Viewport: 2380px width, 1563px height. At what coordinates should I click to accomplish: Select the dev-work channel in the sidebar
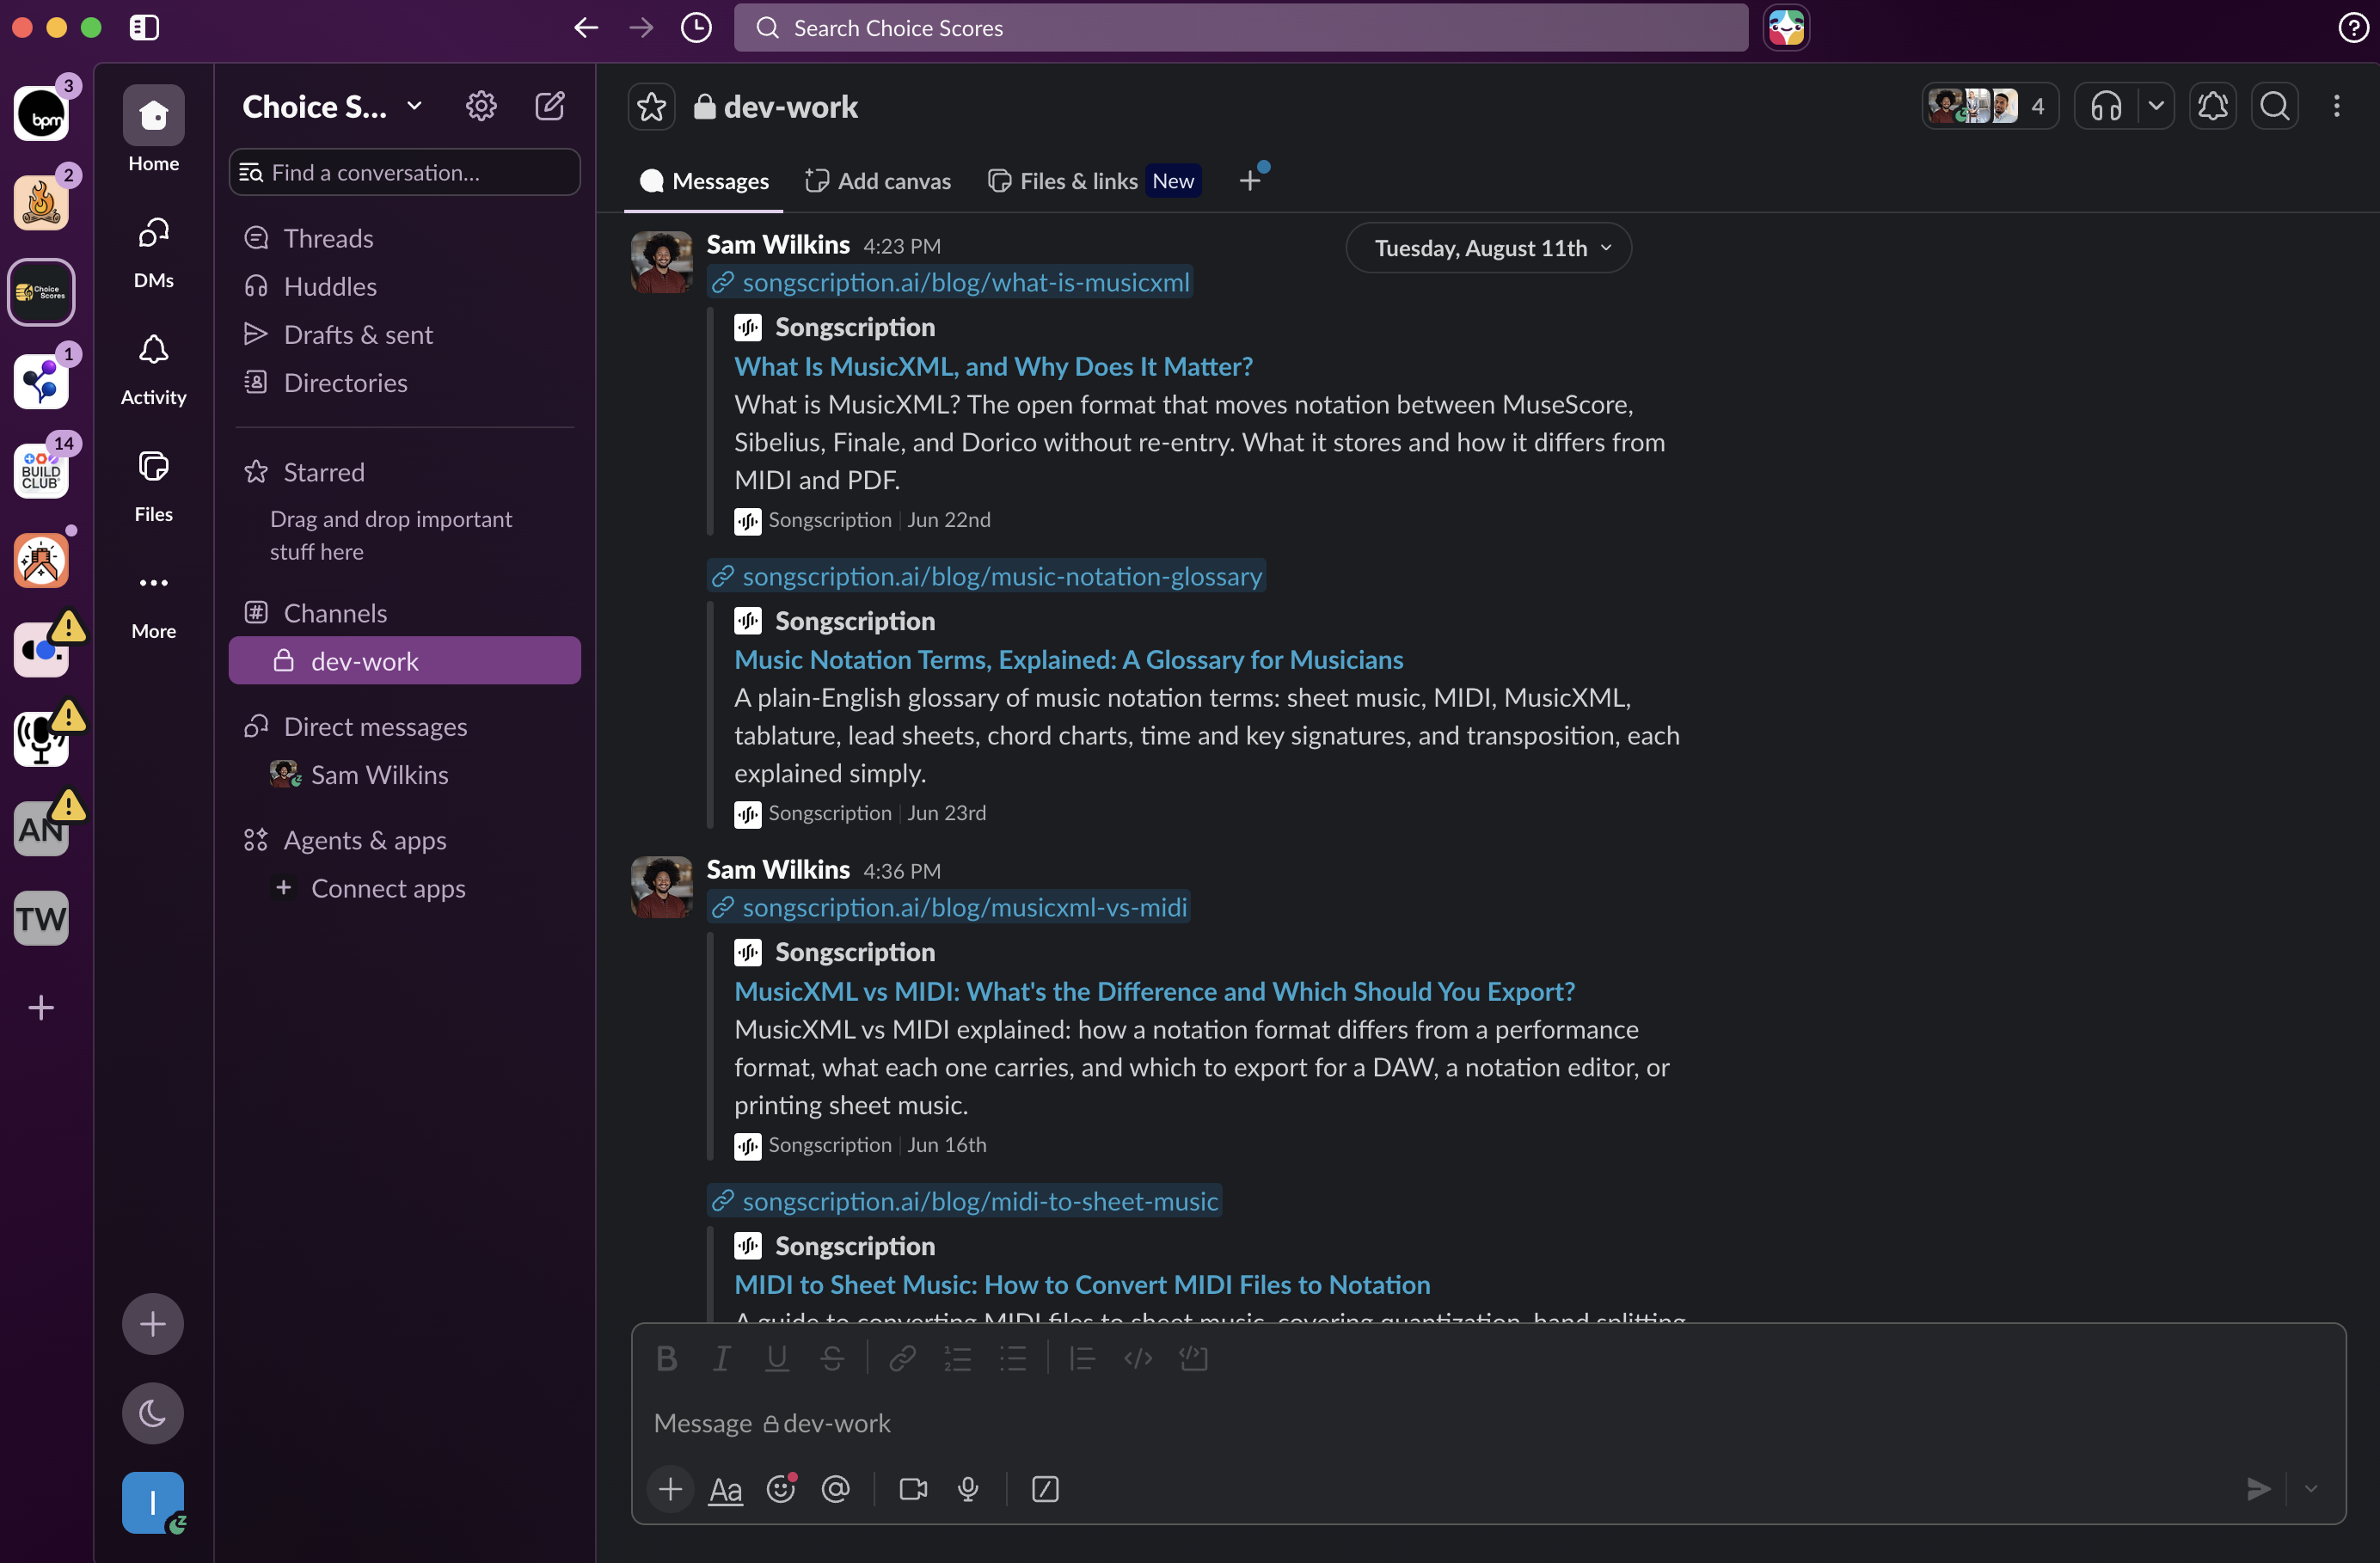(x=404, y=661)
